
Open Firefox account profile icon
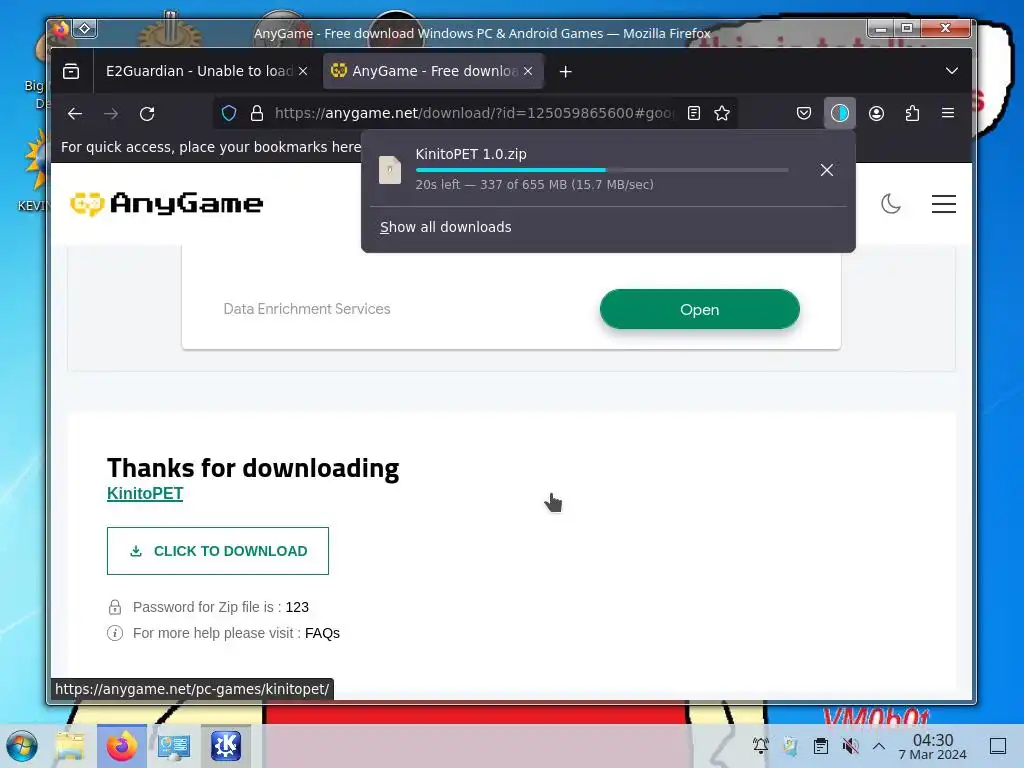pos(876,113)
